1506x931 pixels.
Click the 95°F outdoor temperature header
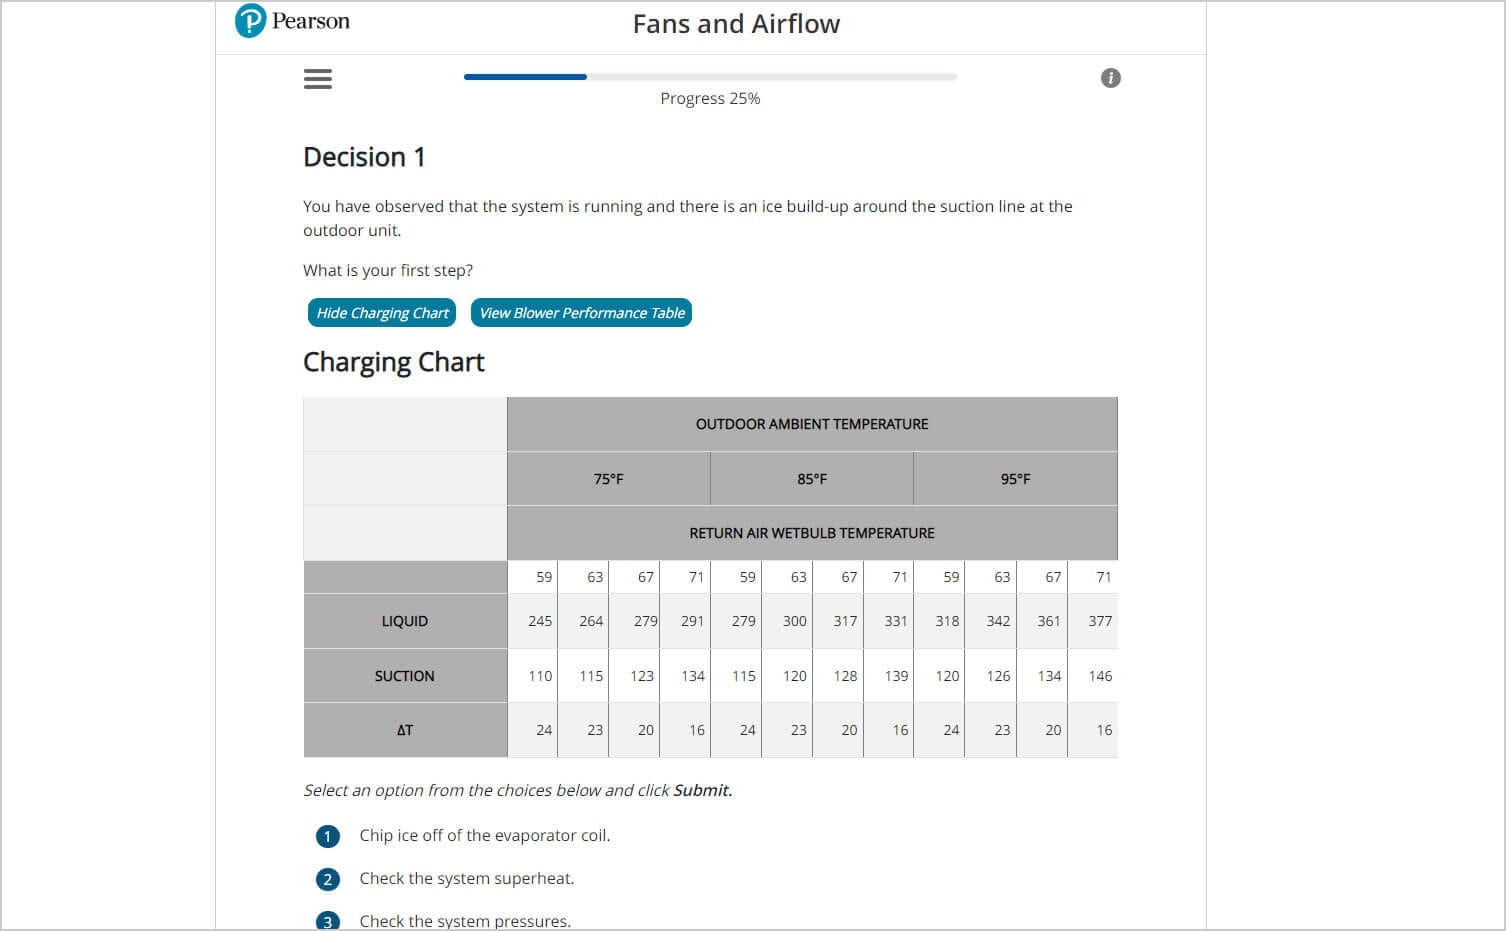1015,479
